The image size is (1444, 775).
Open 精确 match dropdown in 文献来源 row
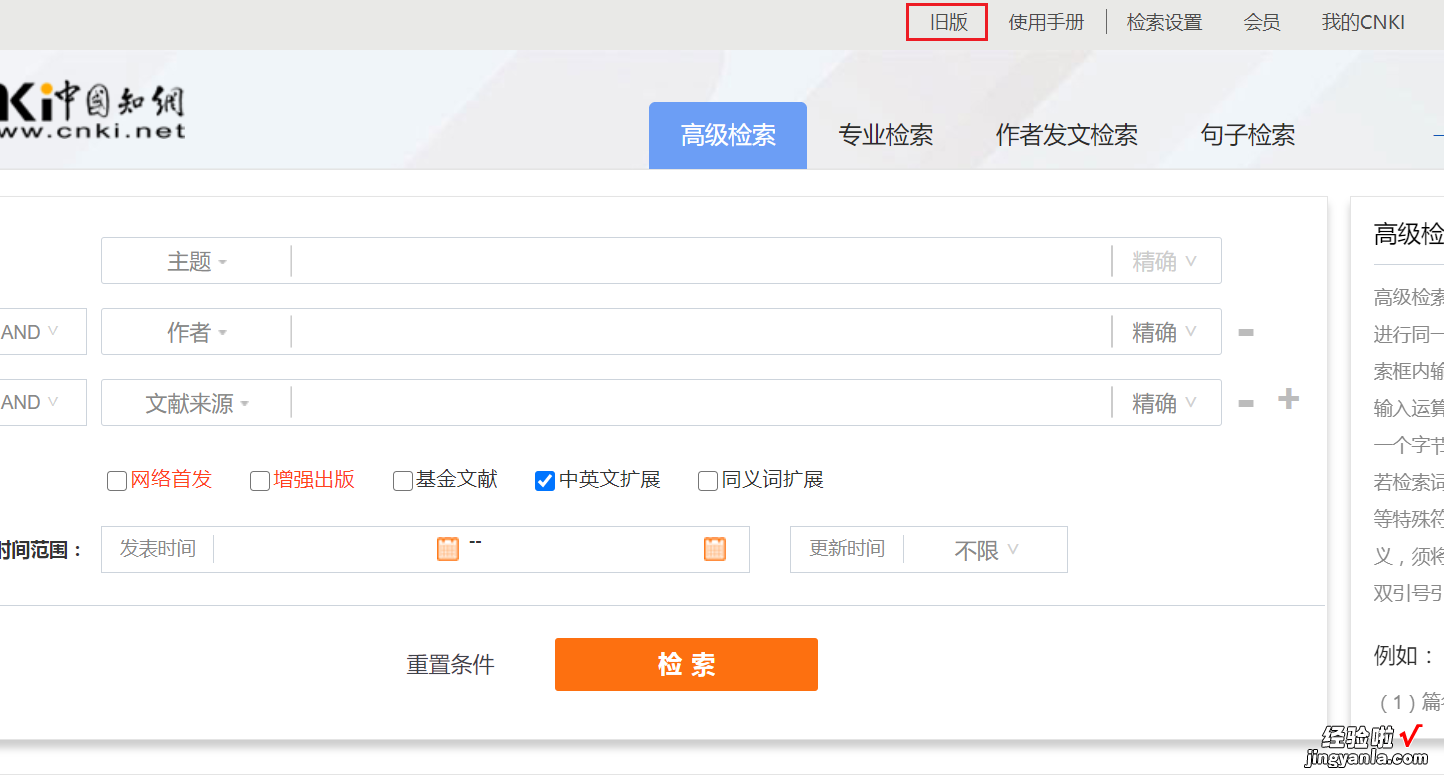[x=1165, y=403]
